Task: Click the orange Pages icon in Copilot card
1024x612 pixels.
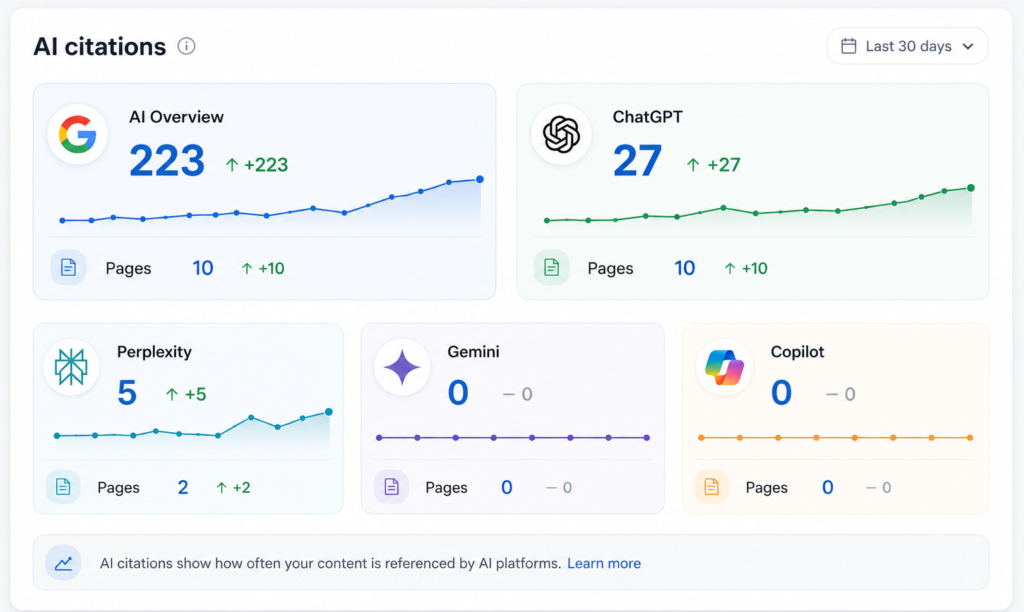Action: coord(712,487)
